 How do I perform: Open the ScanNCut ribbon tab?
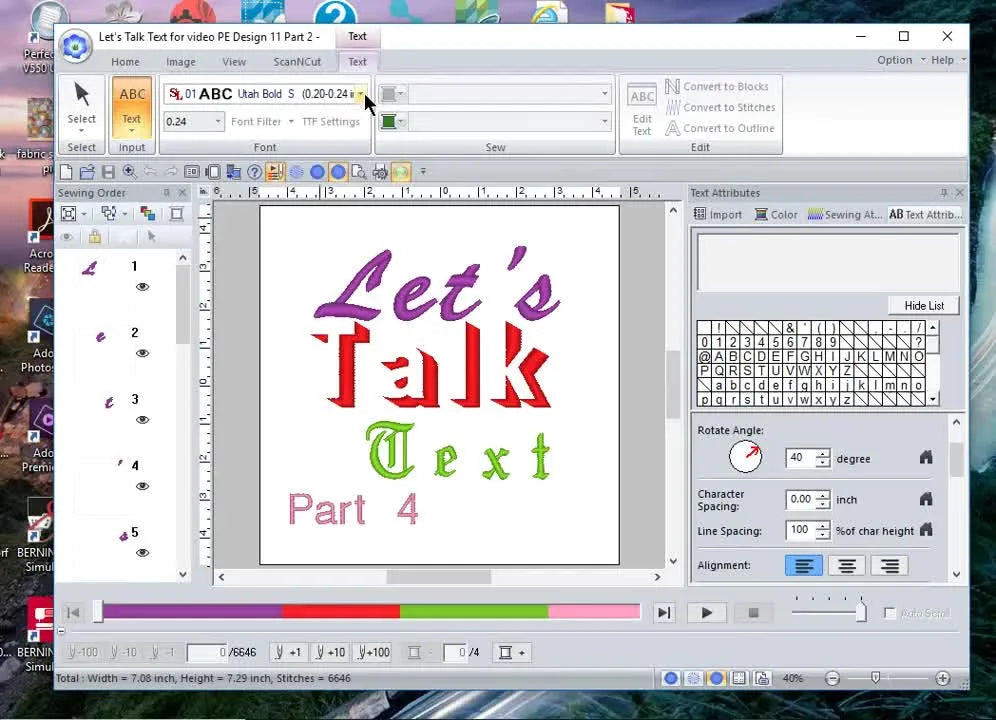pos(296,61)
